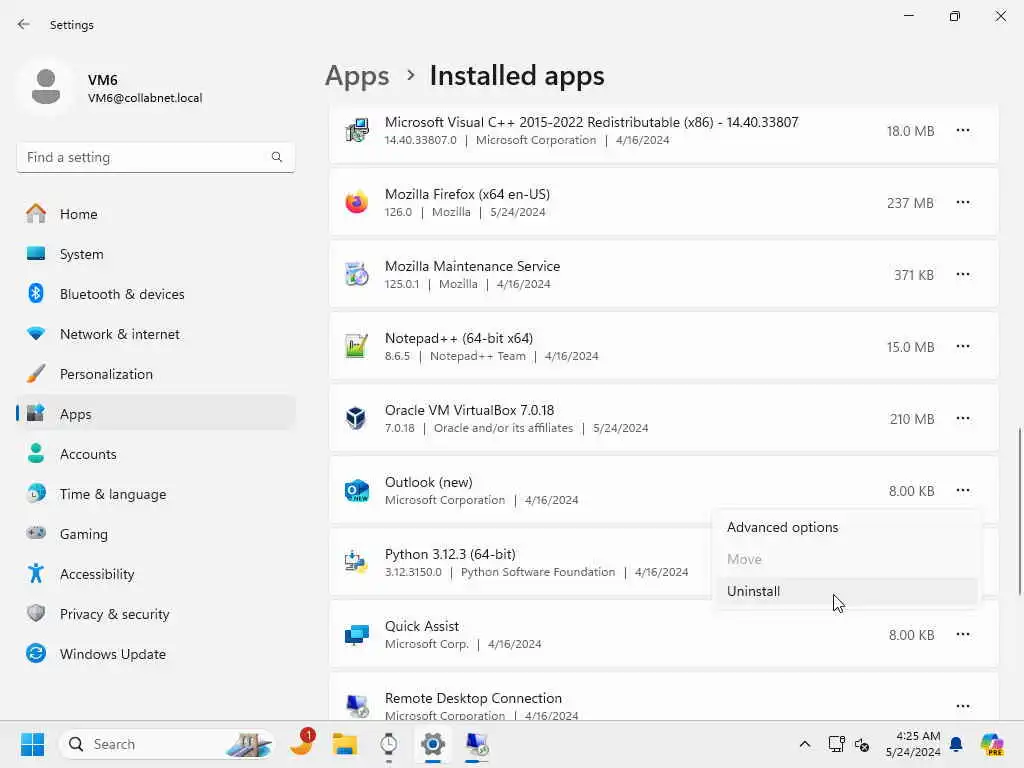The image size is (1024, 768).
Task: Open more options for Remote Desktop Connection
Action: pos(963,706)
